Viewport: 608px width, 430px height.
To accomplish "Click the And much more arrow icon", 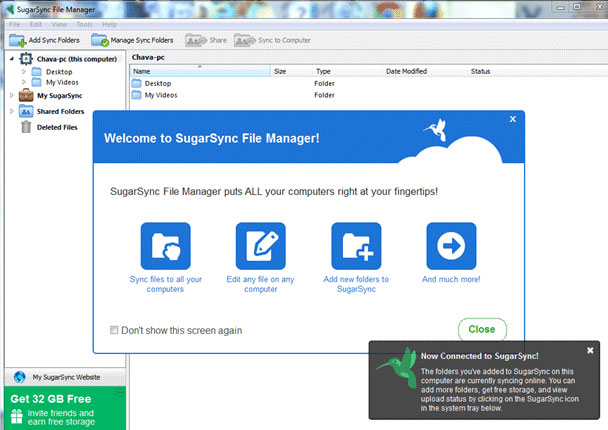I will [x=451, y=246].
